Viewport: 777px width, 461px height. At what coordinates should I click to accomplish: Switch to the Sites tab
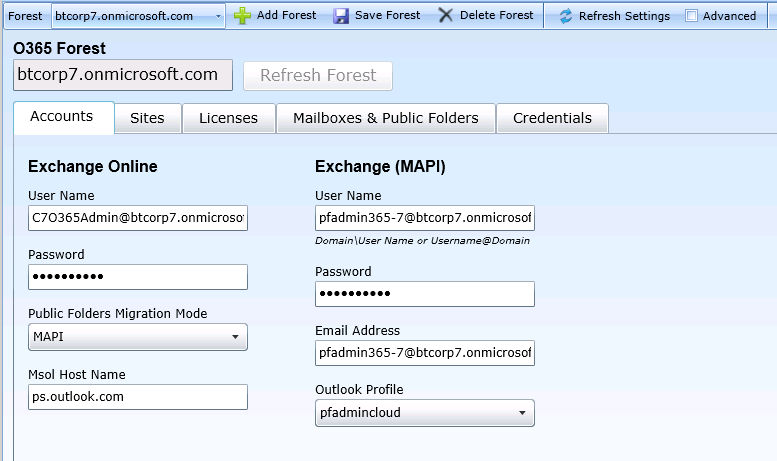148,118
